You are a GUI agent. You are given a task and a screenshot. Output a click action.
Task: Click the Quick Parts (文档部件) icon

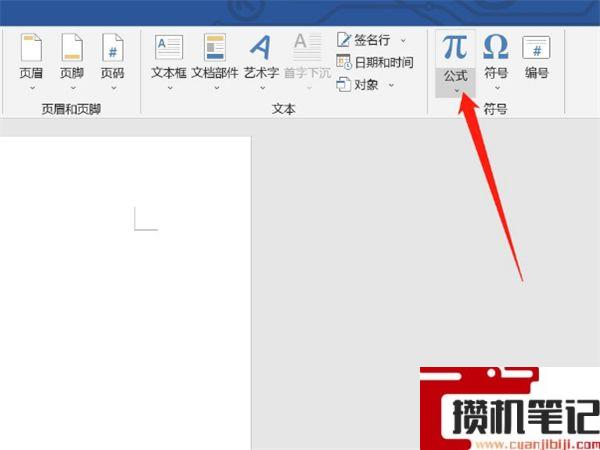click(x=215, y=47)
